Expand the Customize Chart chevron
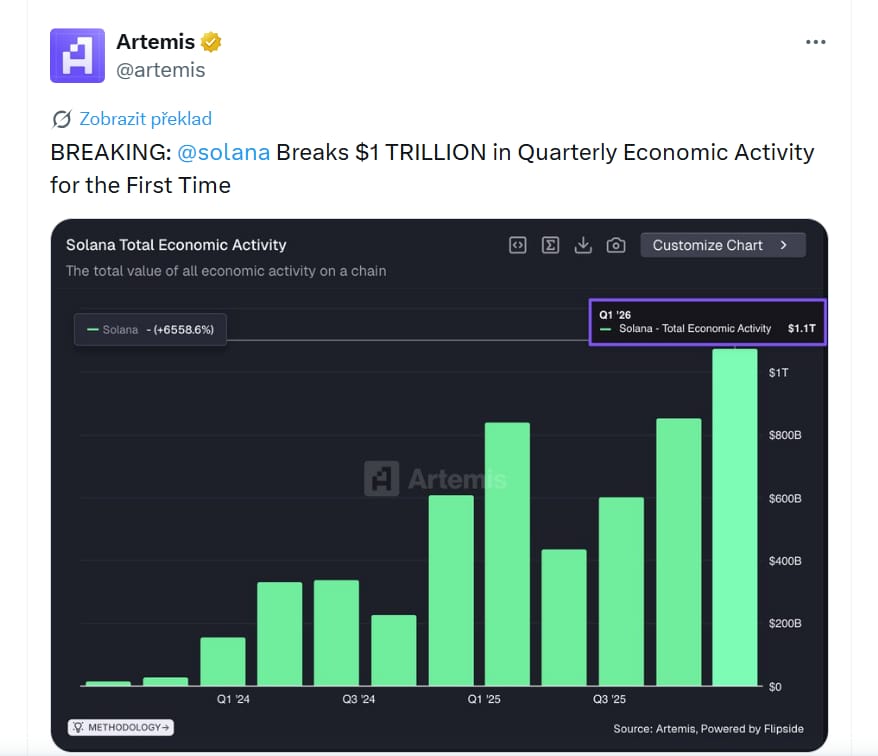 click(x=784, y=245)
